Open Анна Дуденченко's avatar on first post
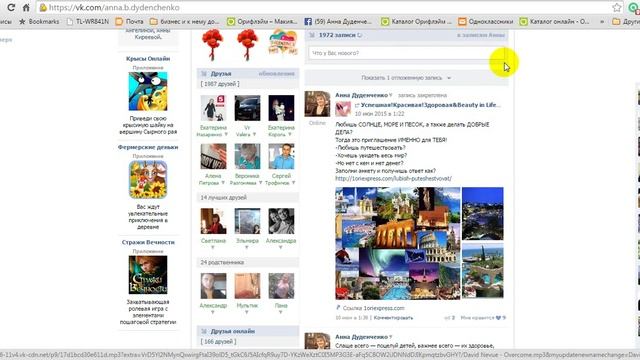This screenshot has height=360, width=640. [x=317, y=104]
